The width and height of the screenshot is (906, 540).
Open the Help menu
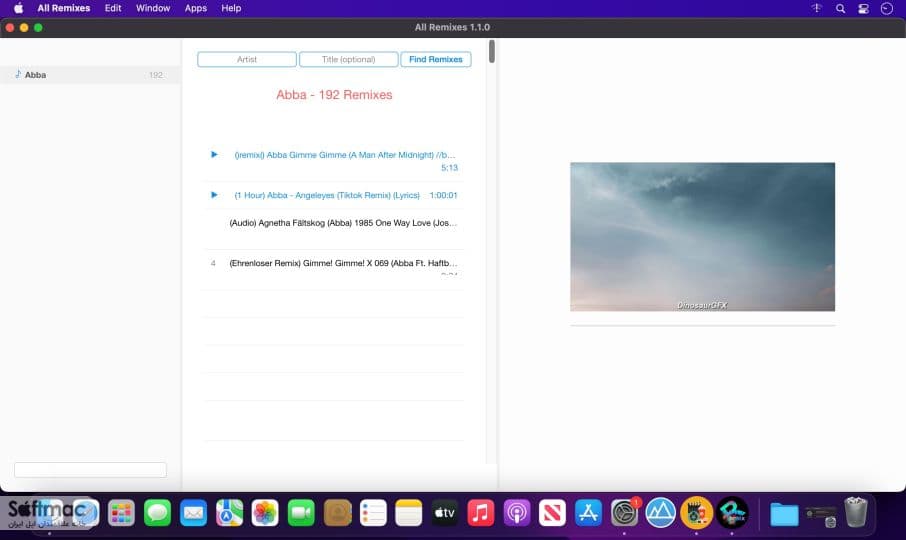point(231,8)
